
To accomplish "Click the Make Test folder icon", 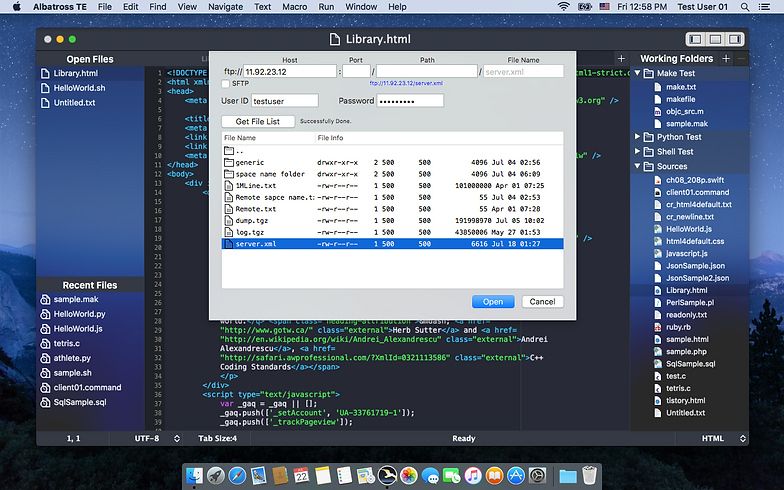I will 648,74.
